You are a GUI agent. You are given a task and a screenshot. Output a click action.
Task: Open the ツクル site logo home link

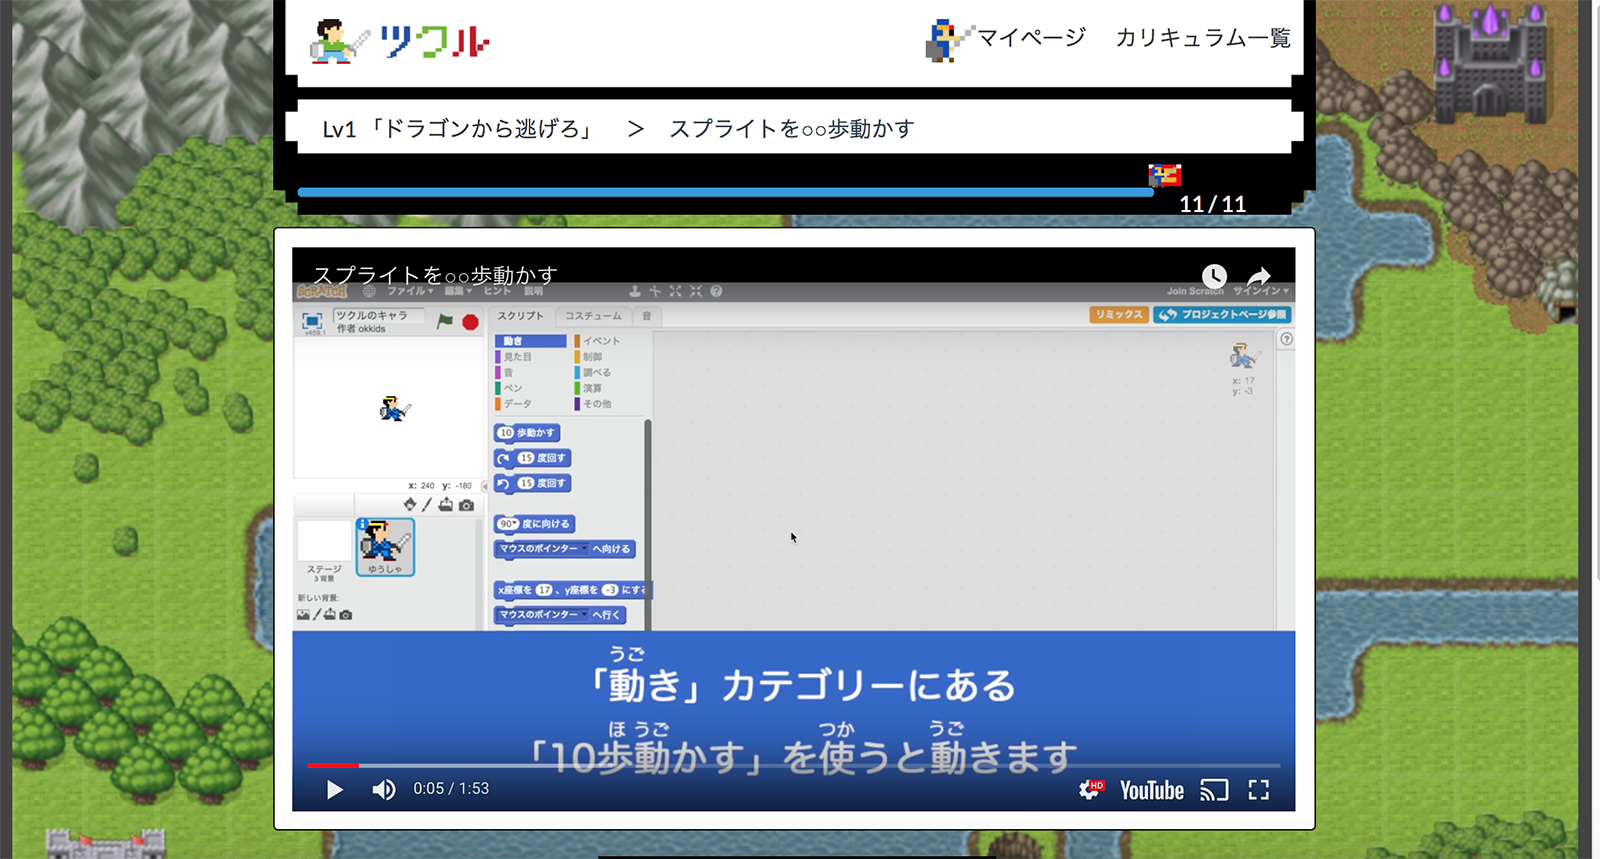coord(400,41)
